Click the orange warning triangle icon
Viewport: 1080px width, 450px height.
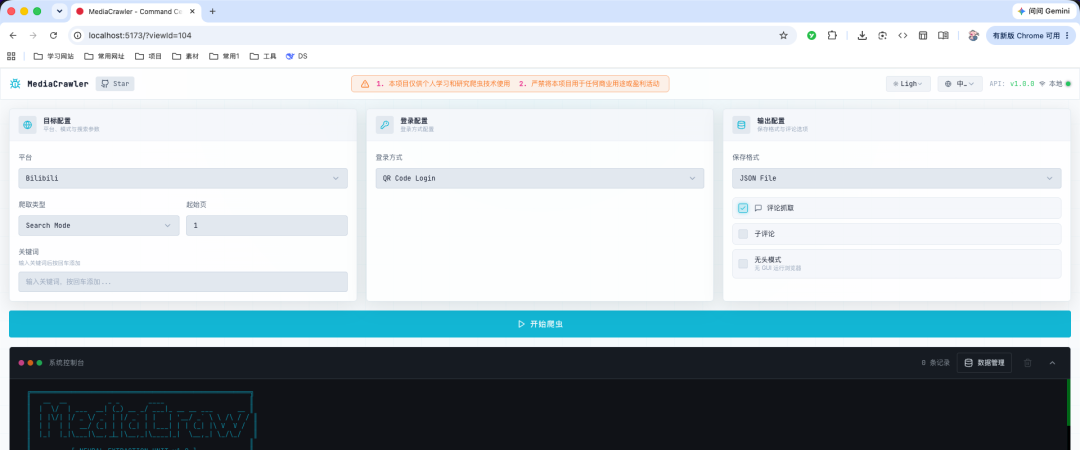(365, 83)
